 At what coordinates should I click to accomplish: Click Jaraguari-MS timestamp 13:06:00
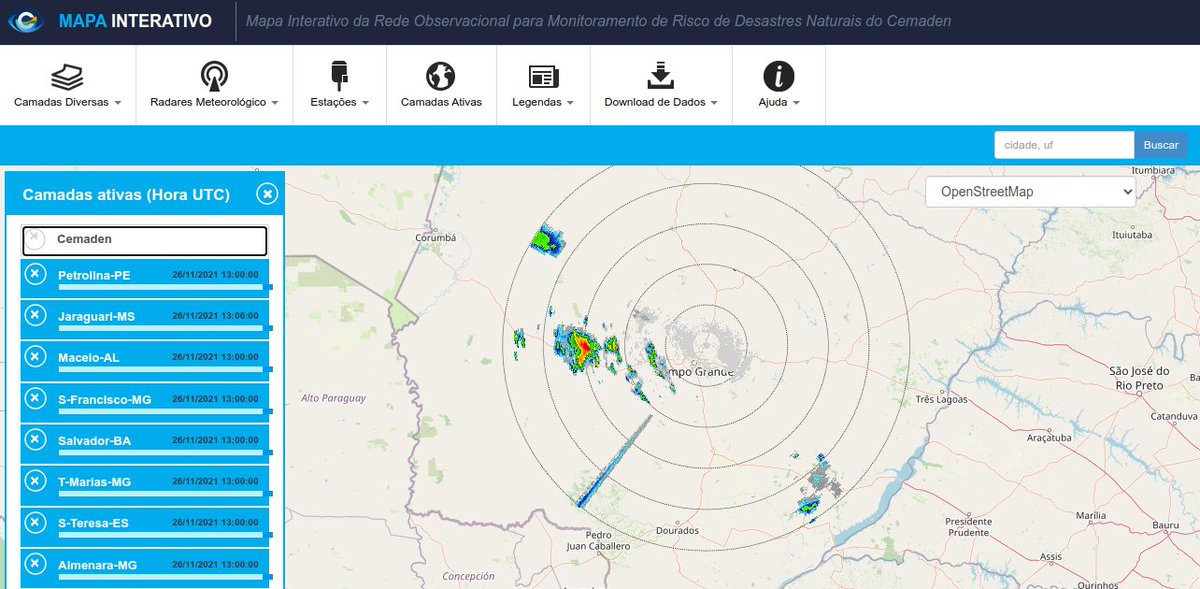coord(215,315)
